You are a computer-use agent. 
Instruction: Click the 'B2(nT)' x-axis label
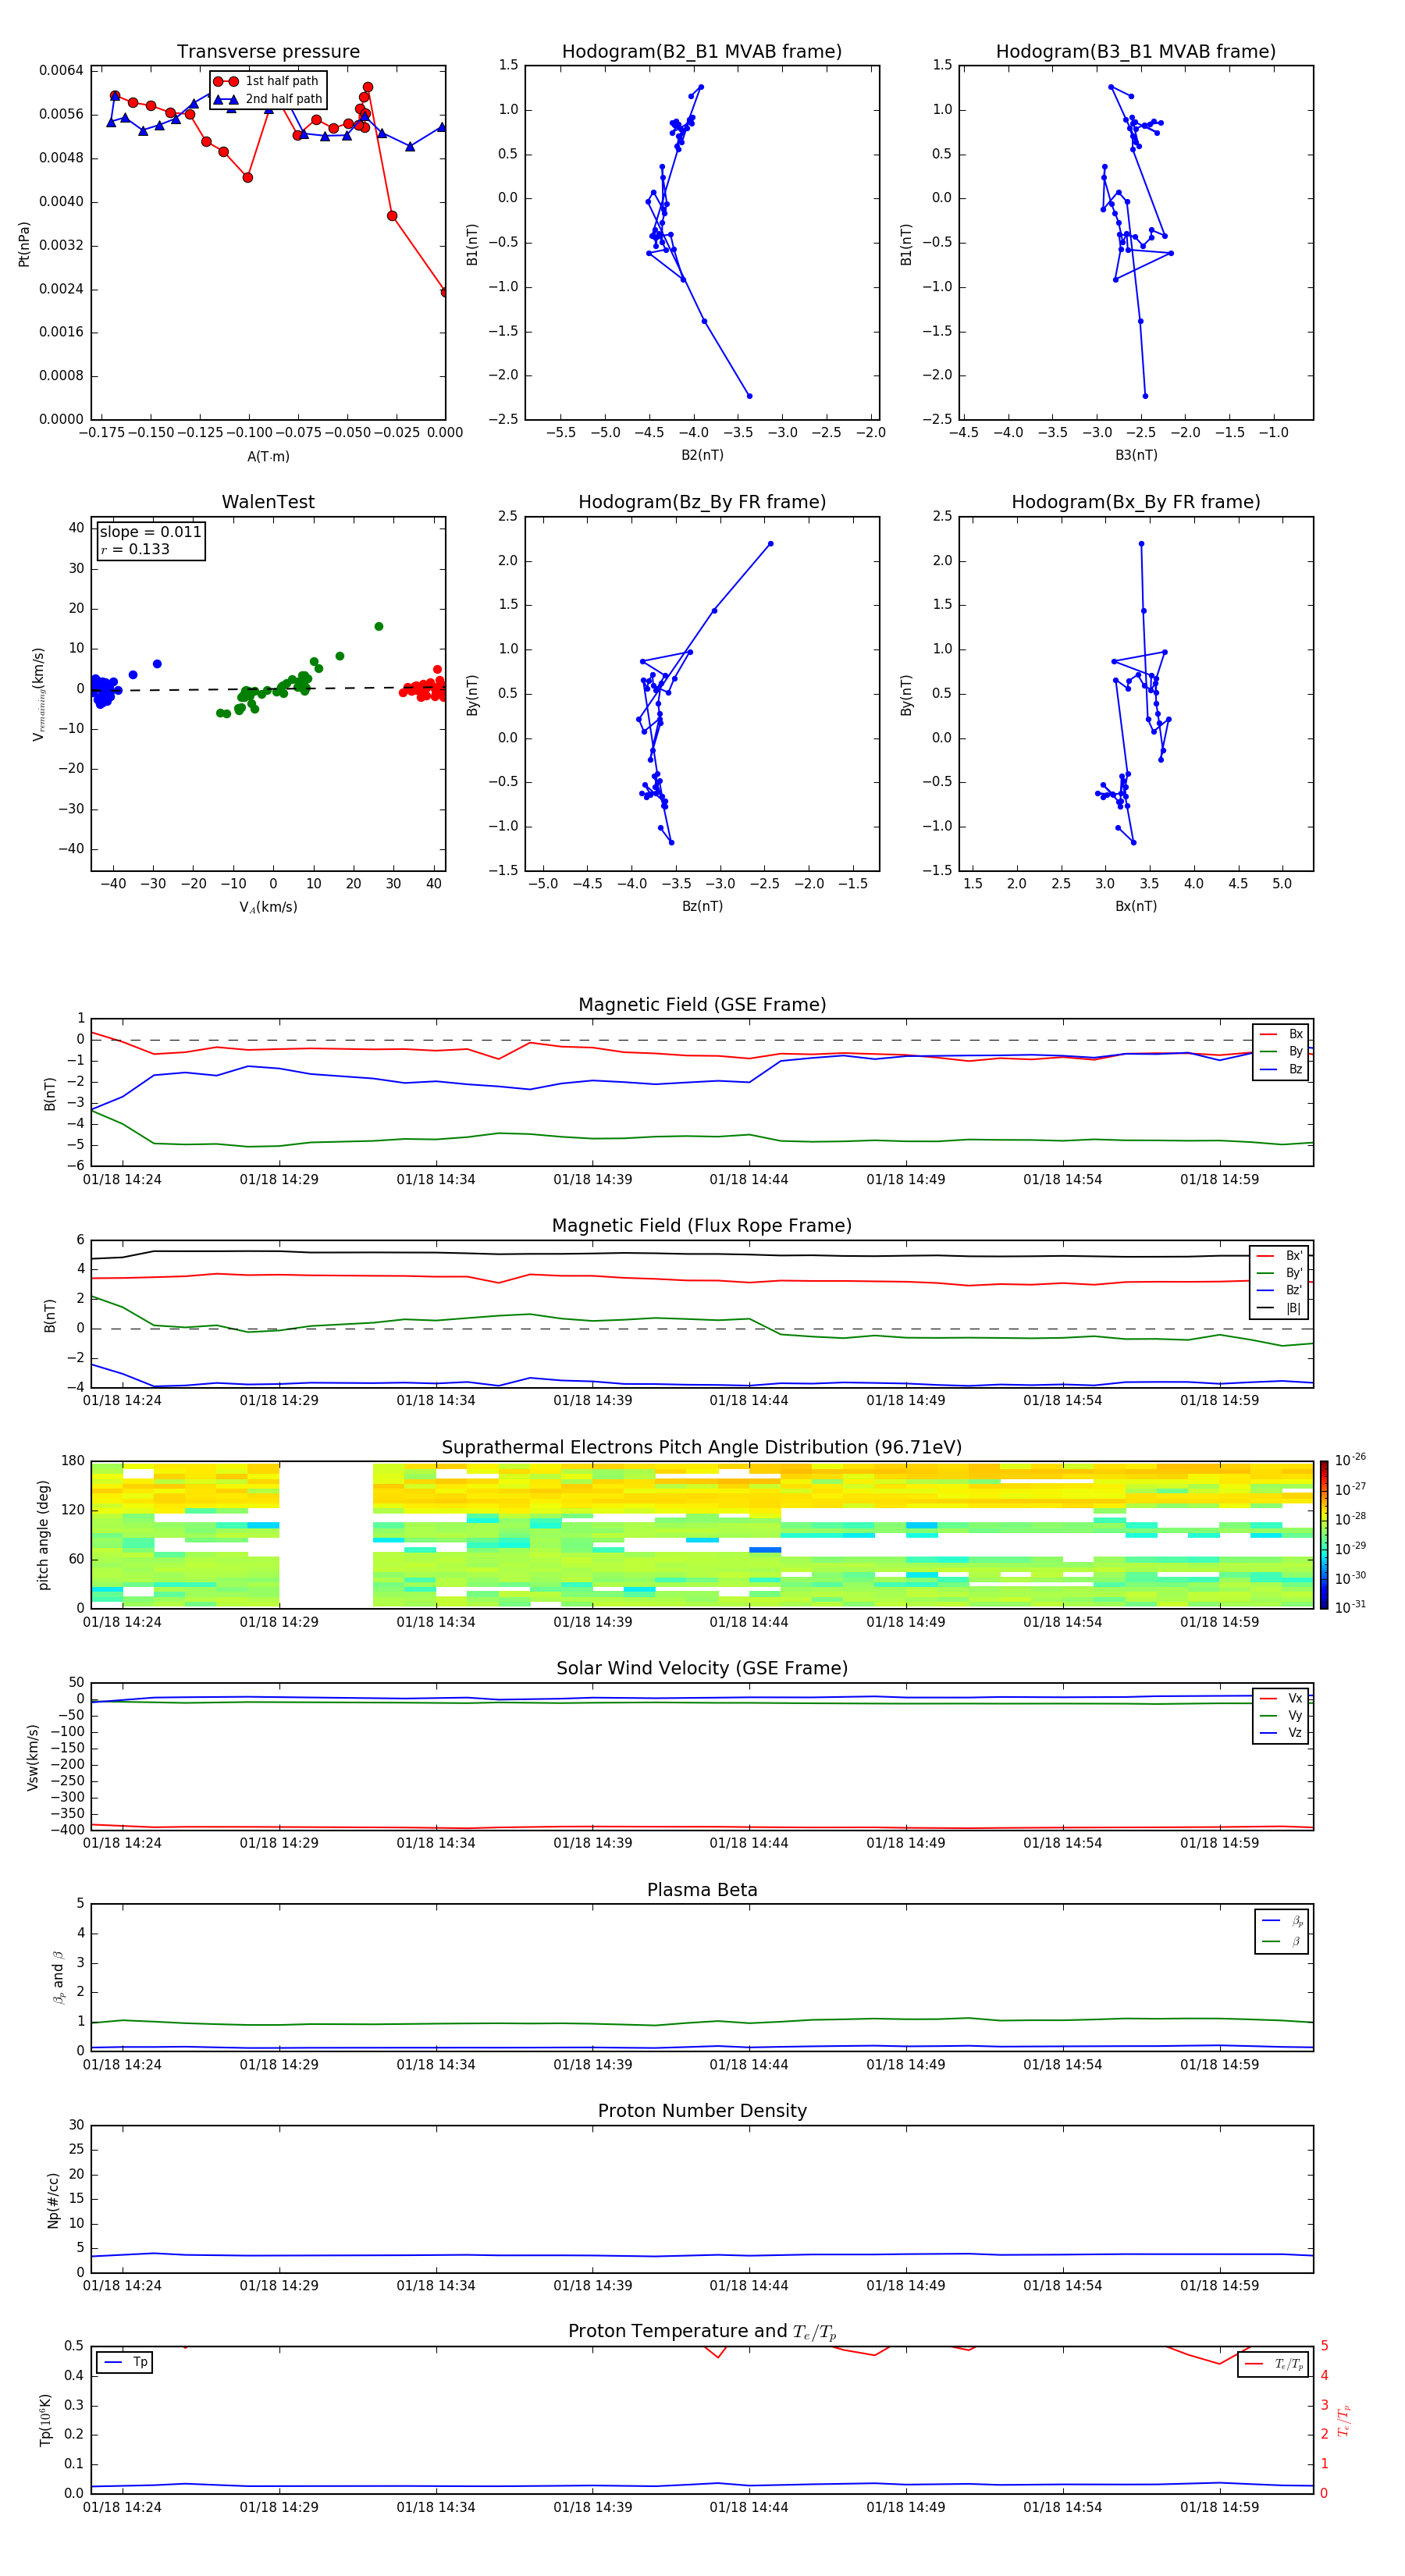click(x=702, y=455)
